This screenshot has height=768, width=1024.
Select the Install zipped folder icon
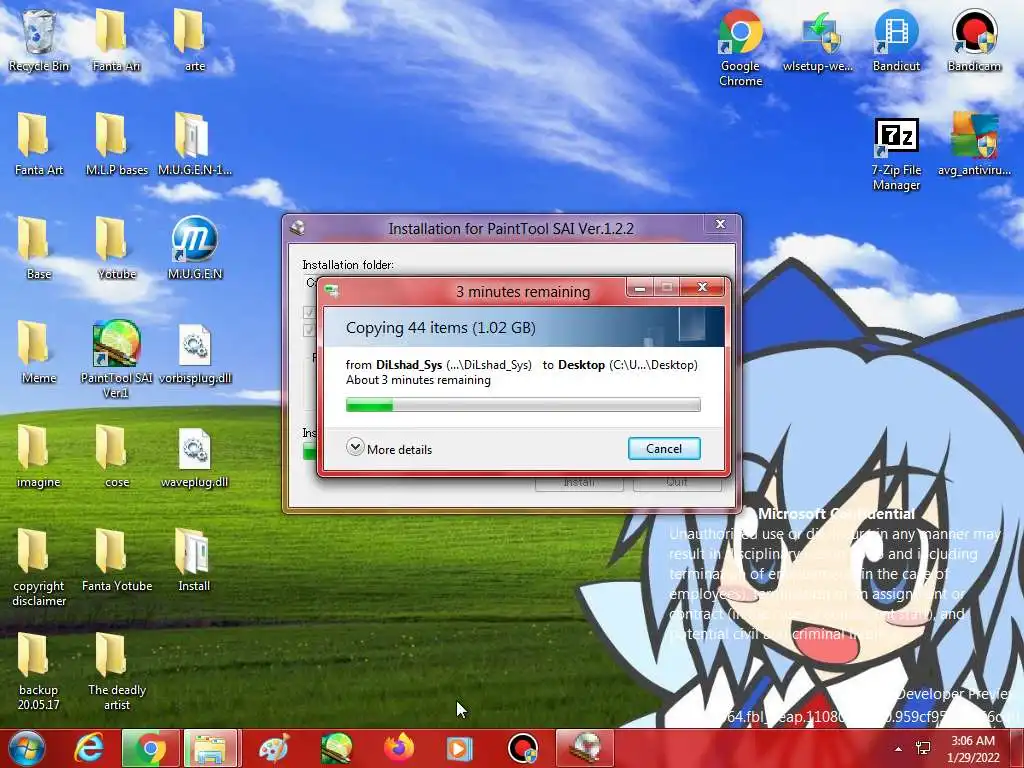(195, 560)
